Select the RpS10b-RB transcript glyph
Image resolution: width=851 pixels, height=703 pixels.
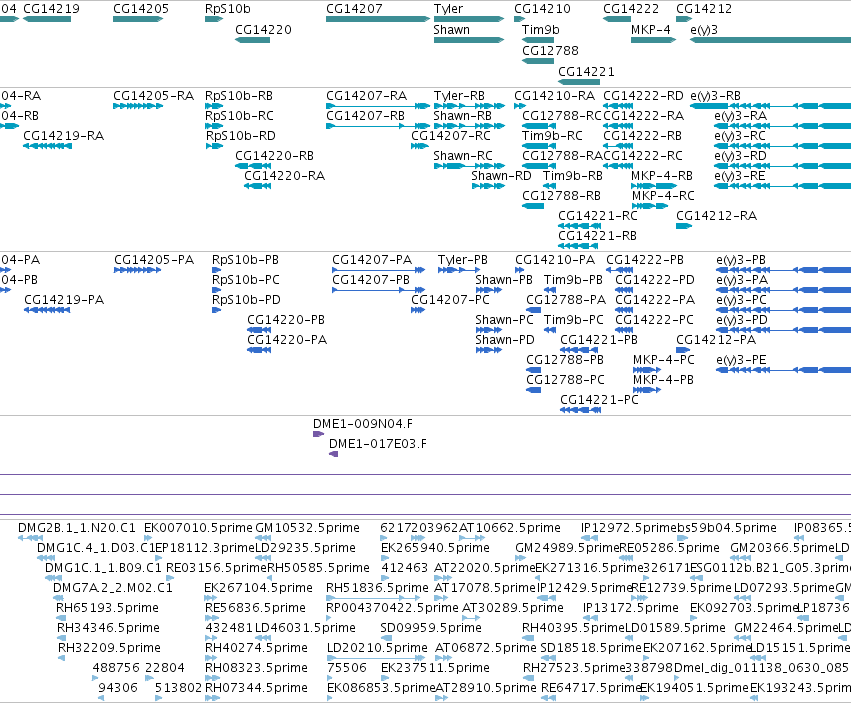pyautogui.click(x=214, y=106)
